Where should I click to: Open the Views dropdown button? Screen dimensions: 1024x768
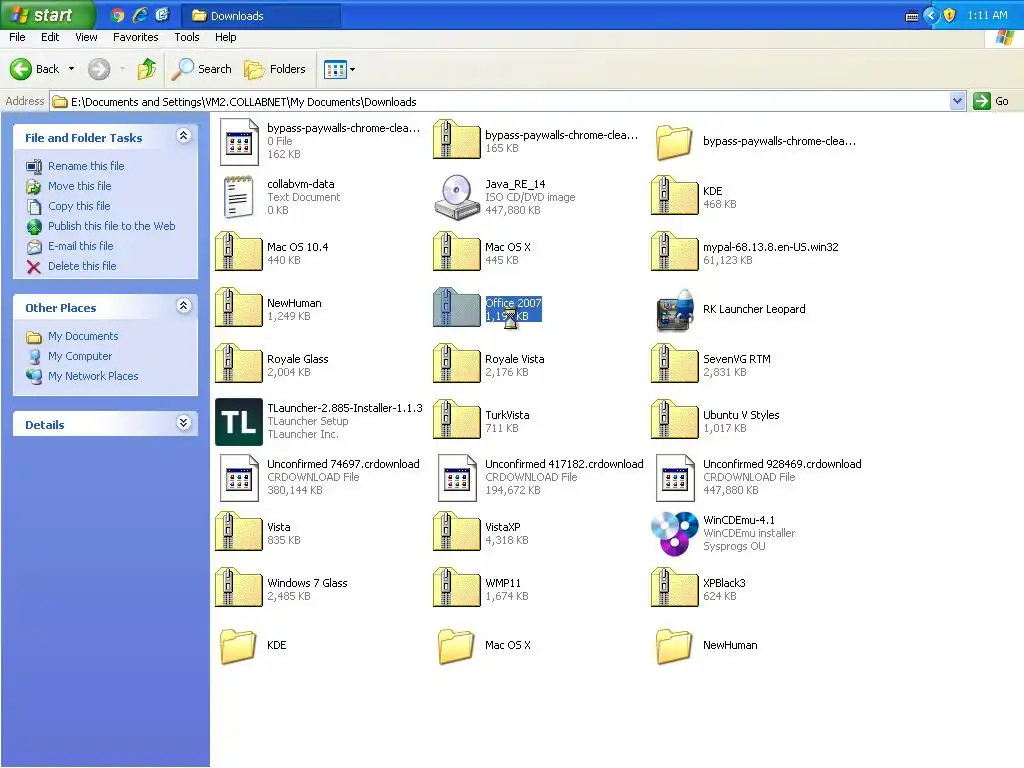[x=340, y=69]
